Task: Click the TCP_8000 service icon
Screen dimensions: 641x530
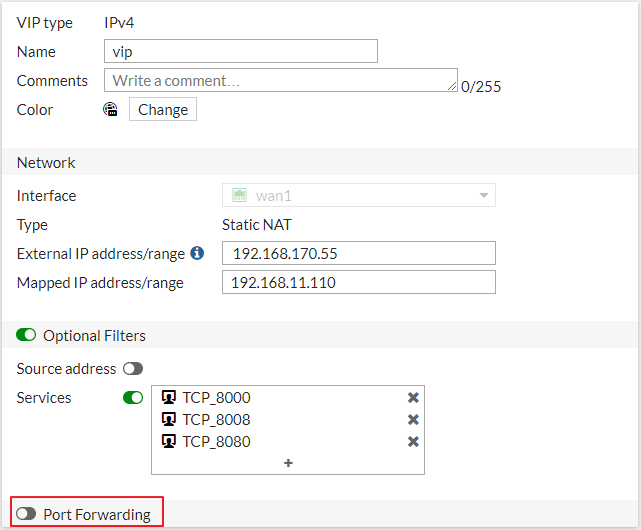Action: pos(168,397)
